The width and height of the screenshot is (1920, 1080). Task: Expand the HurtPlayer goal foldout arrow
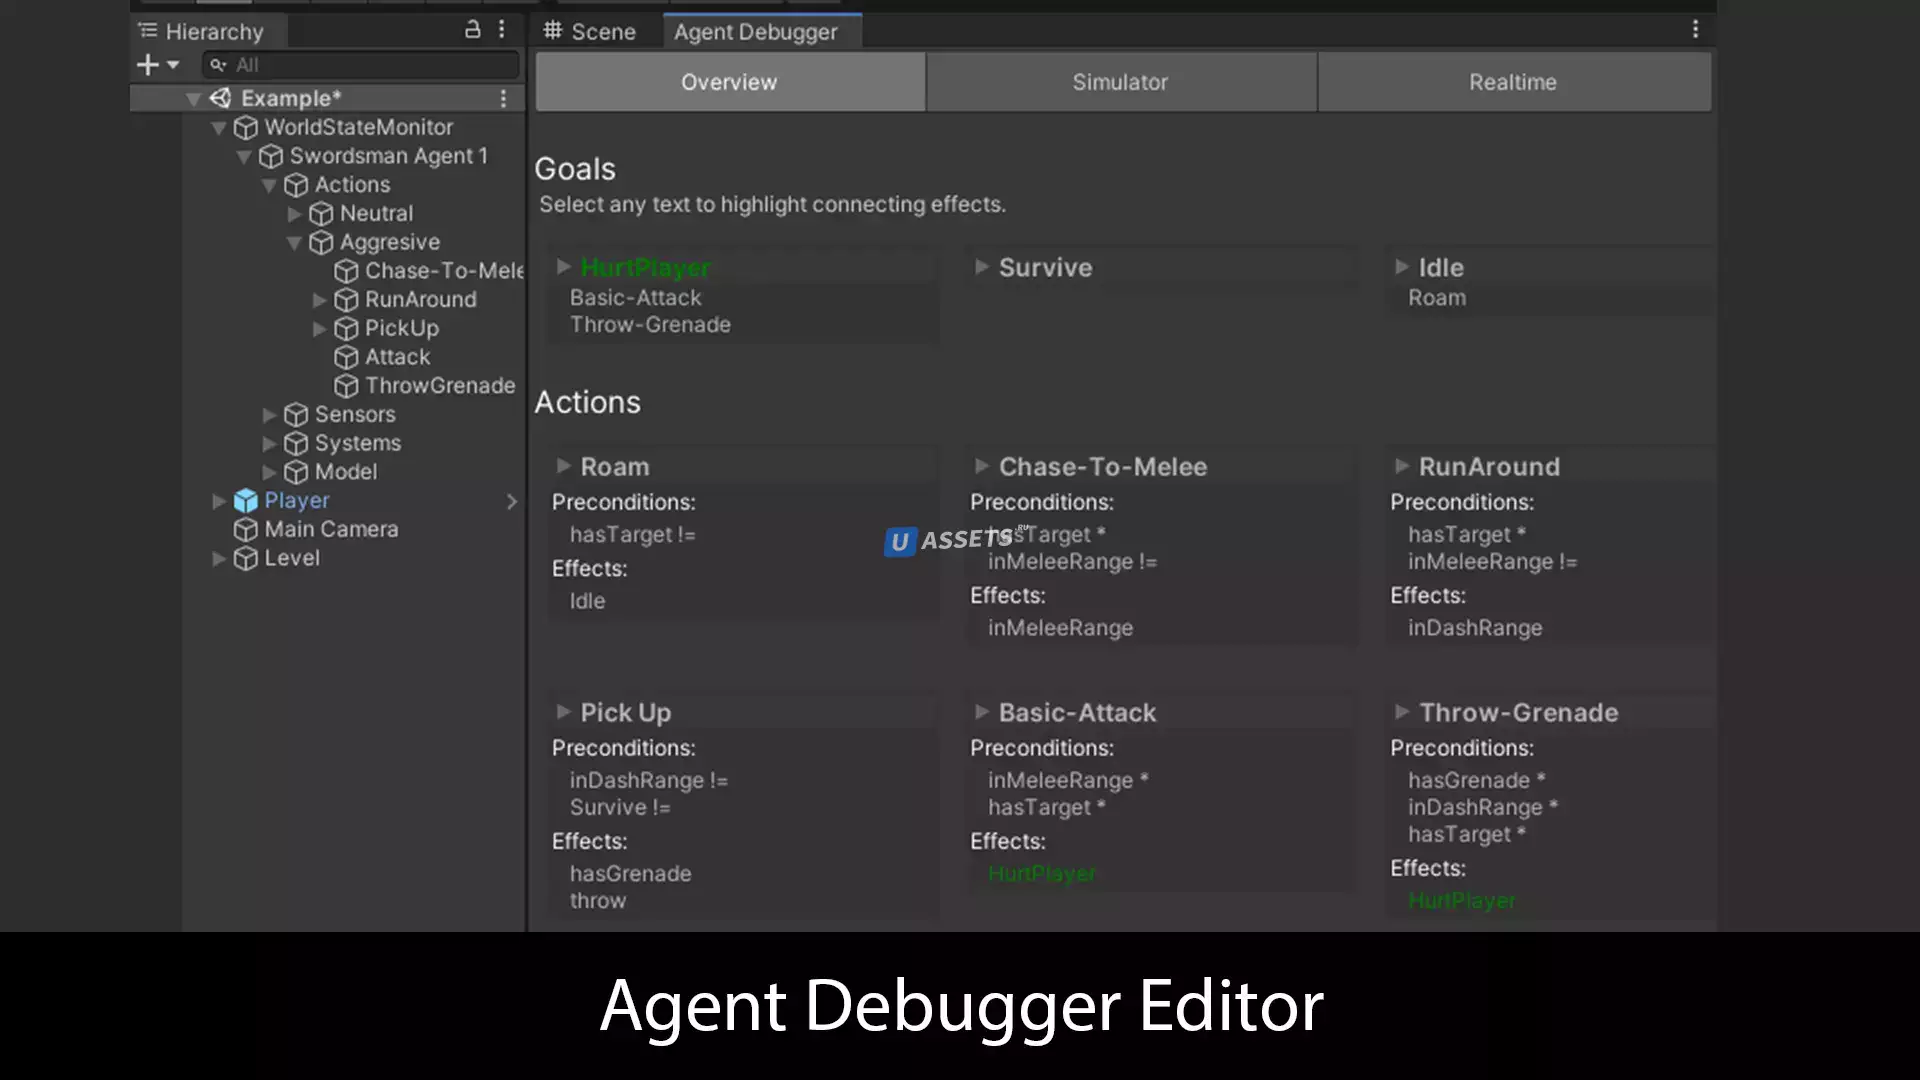(563, 267)
